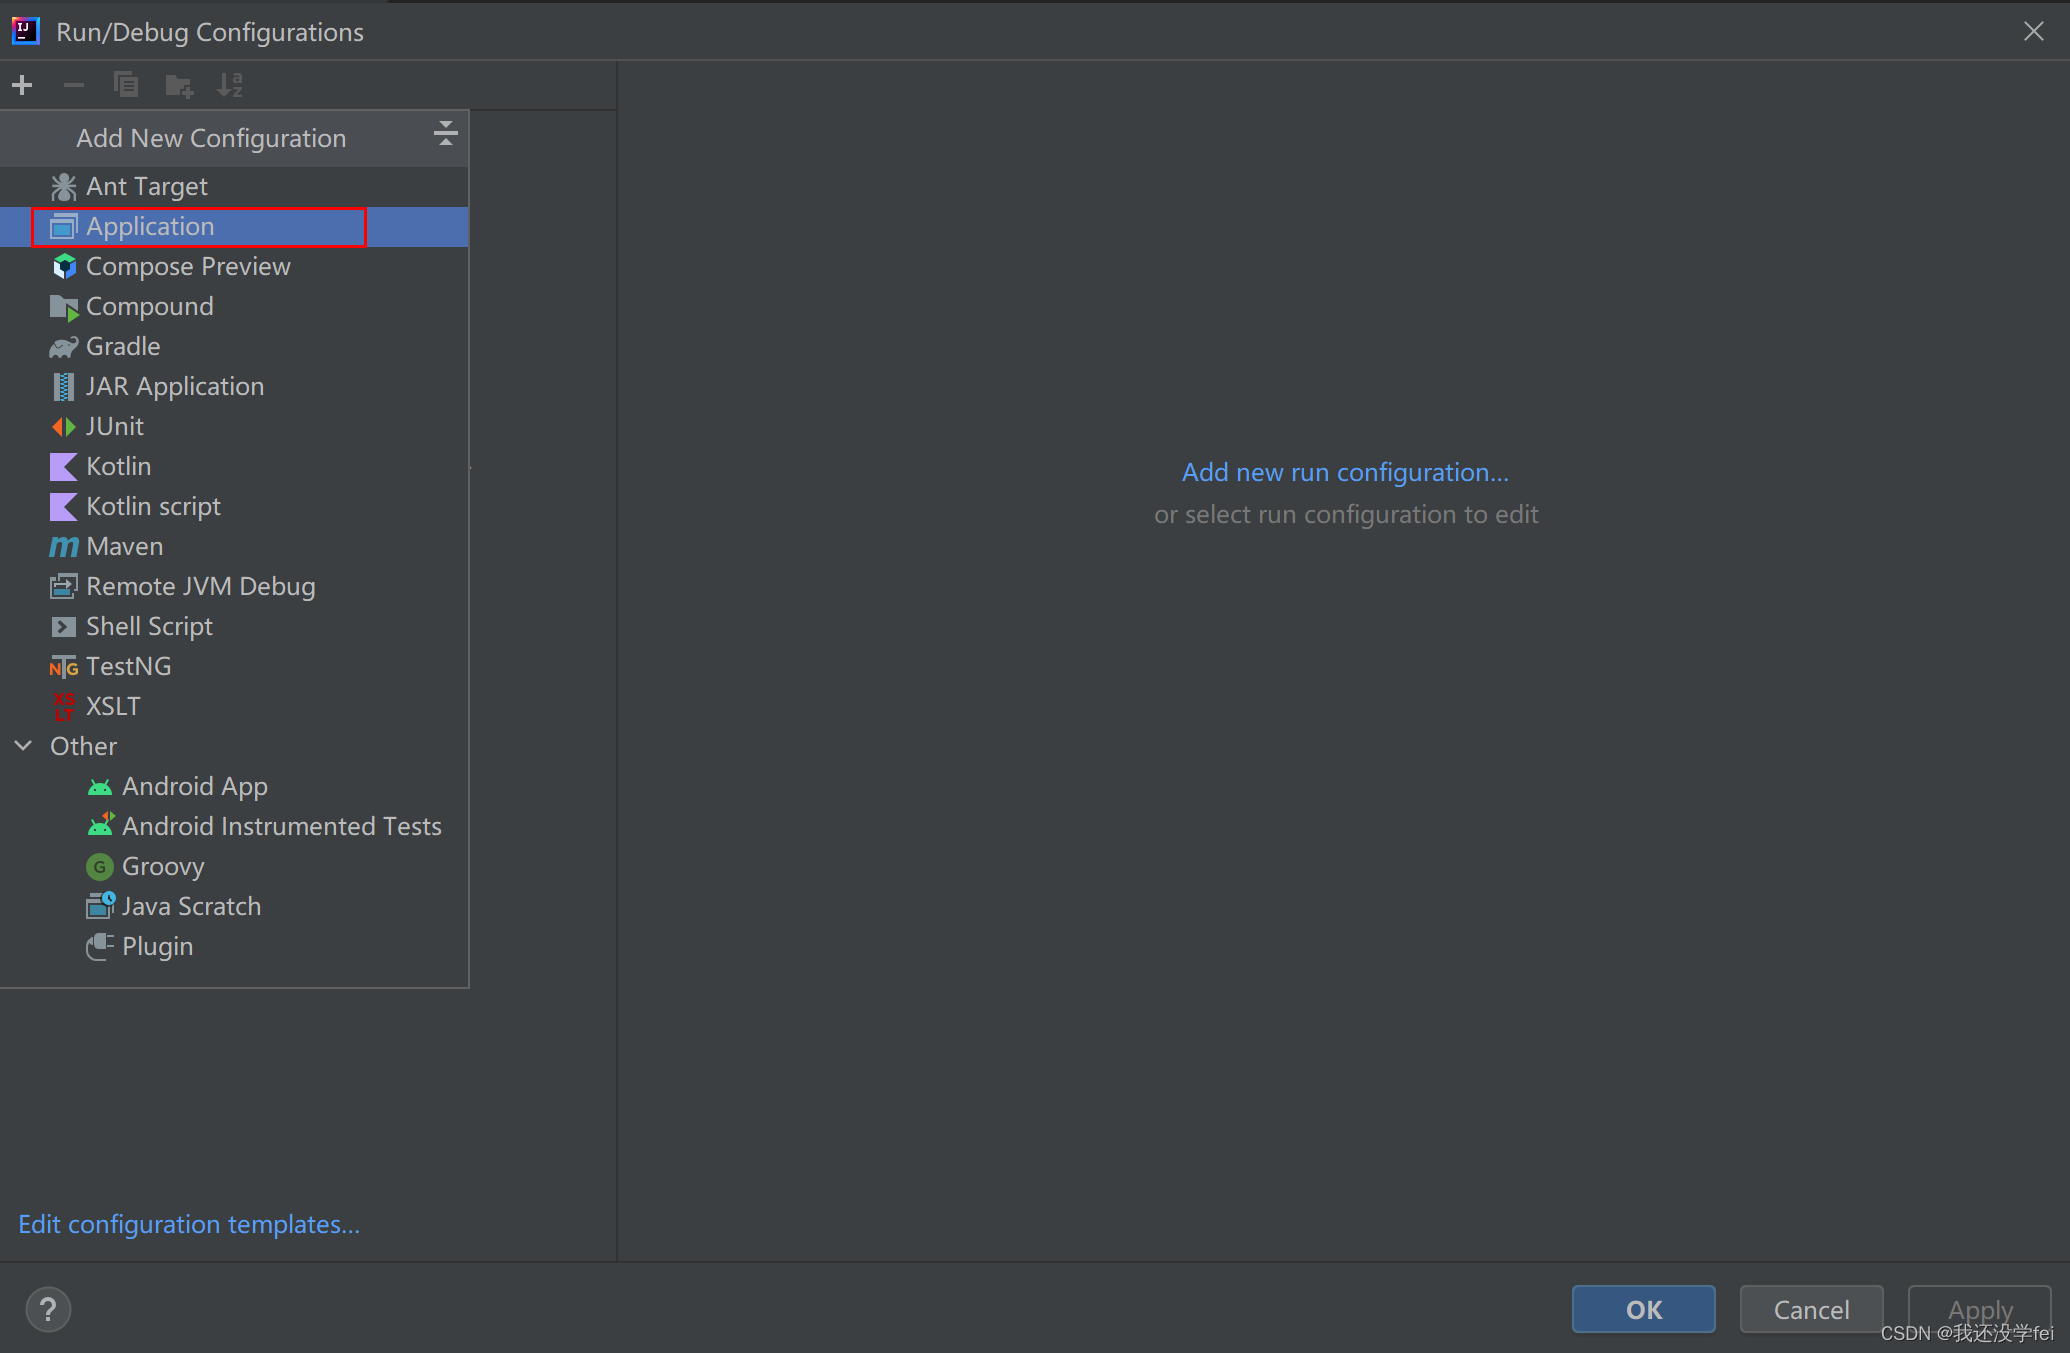Click the OK button to confirm

click(x=1643, y=1308)
